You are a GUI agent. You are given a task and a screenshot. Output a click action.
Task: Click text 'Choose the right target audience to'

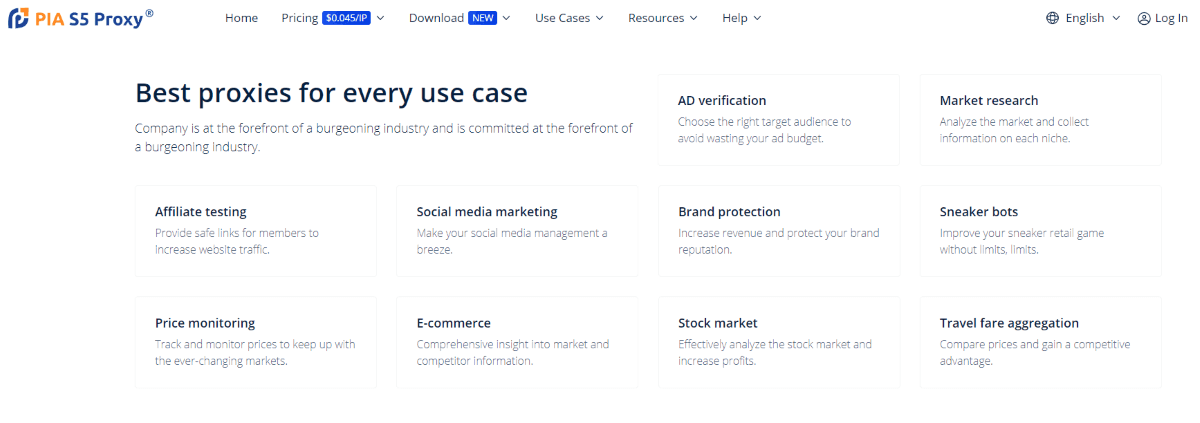pos(764,122)
